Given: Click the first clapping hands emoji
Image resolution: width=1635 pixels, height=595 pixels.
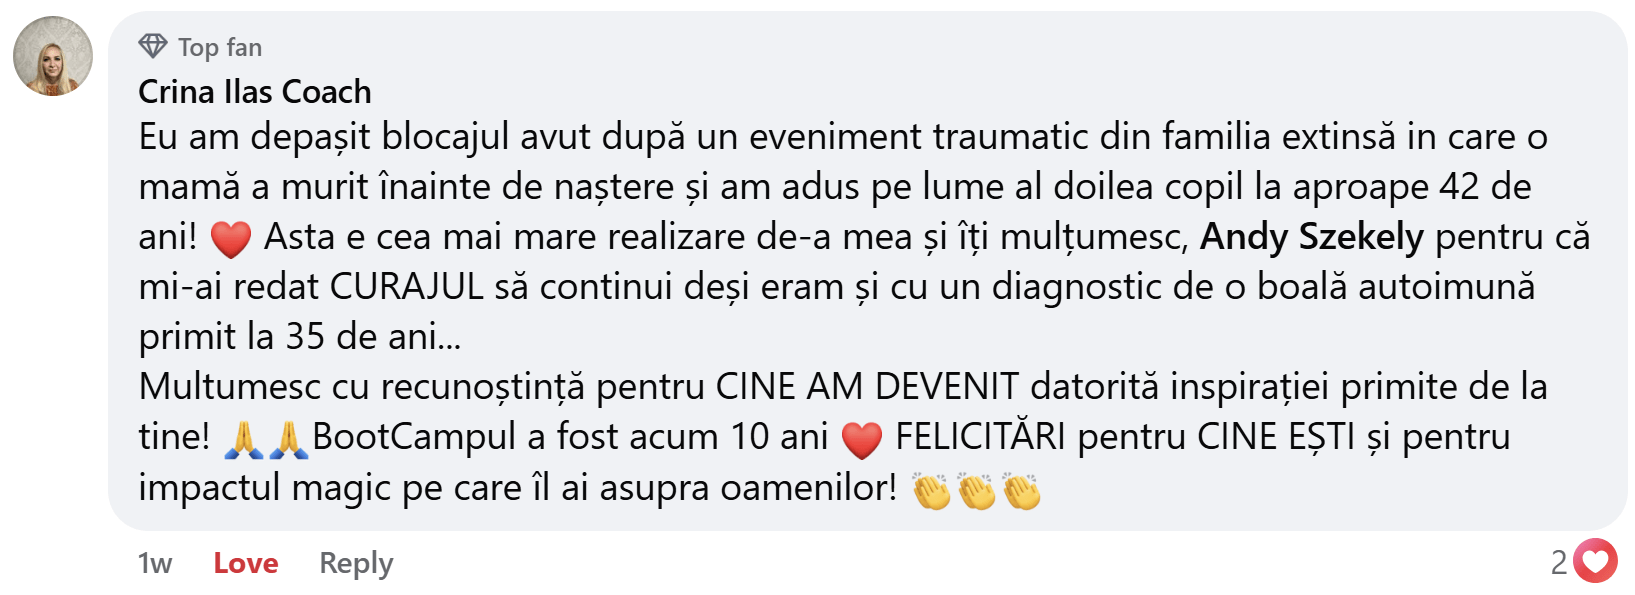Looking at the screenshot, I should (x=931, y=490).
